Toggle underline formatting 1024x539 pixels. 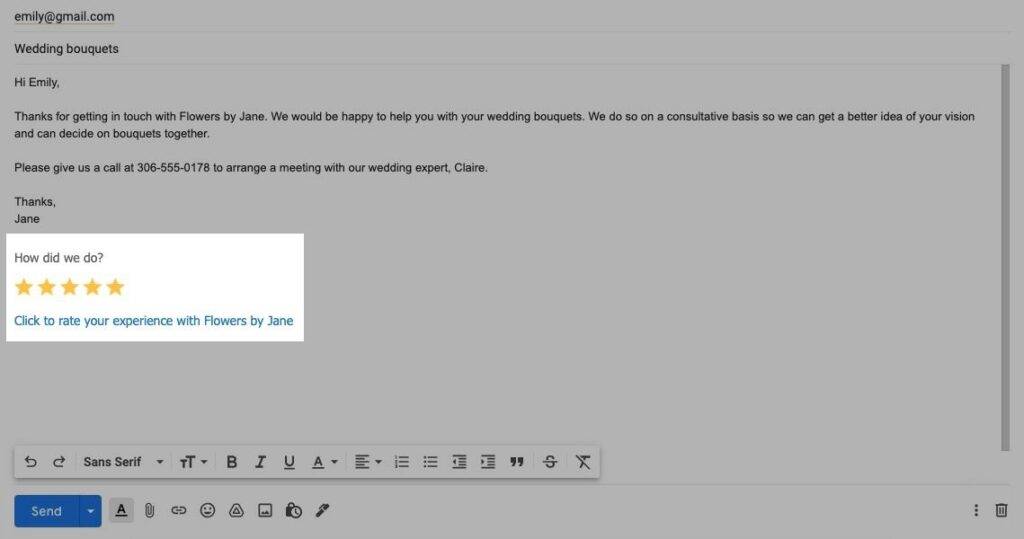(x=289, y=462)
